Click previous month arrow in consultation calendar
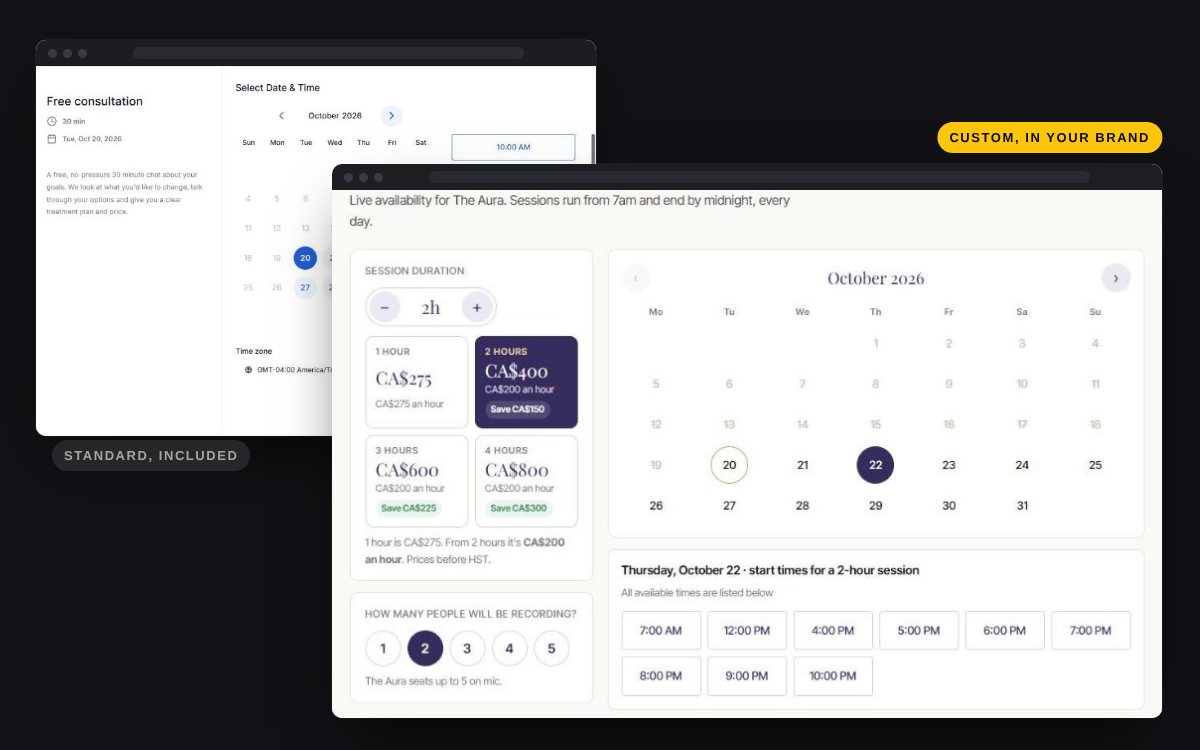The image size is (1200, 750). [282, 116]
